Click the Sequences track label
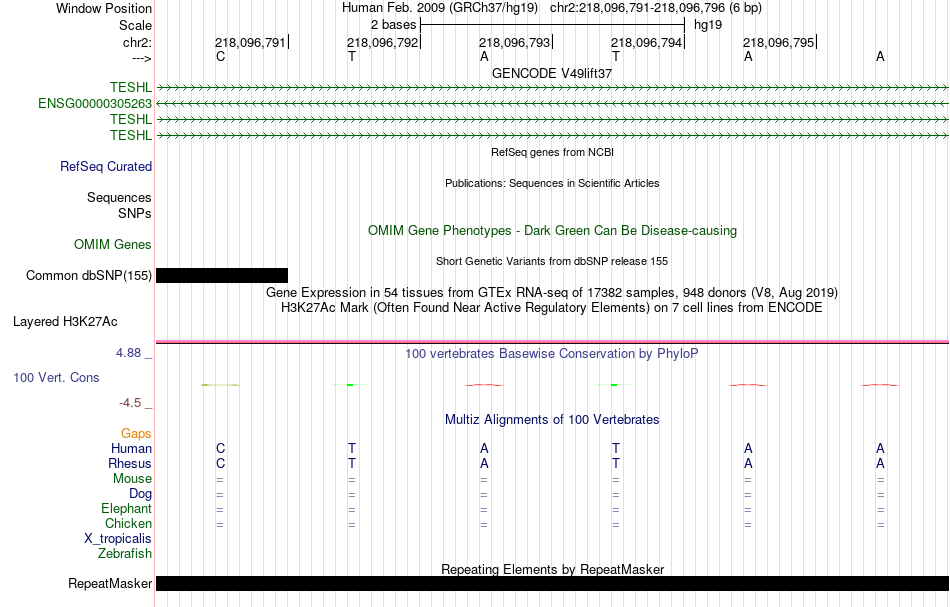950x607 pixels. pos(119,197)
